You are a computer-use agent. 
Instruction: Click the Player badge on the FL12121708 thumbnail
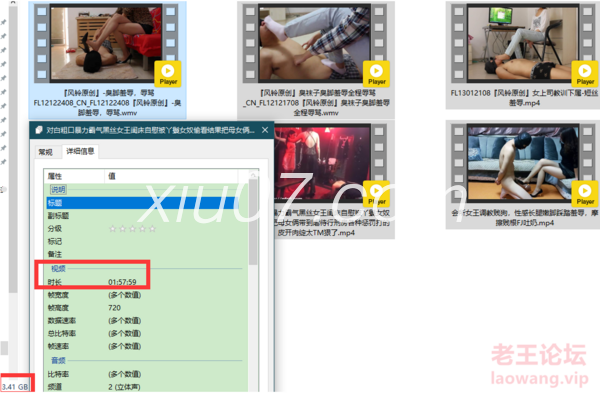click(x=376, y=74)
